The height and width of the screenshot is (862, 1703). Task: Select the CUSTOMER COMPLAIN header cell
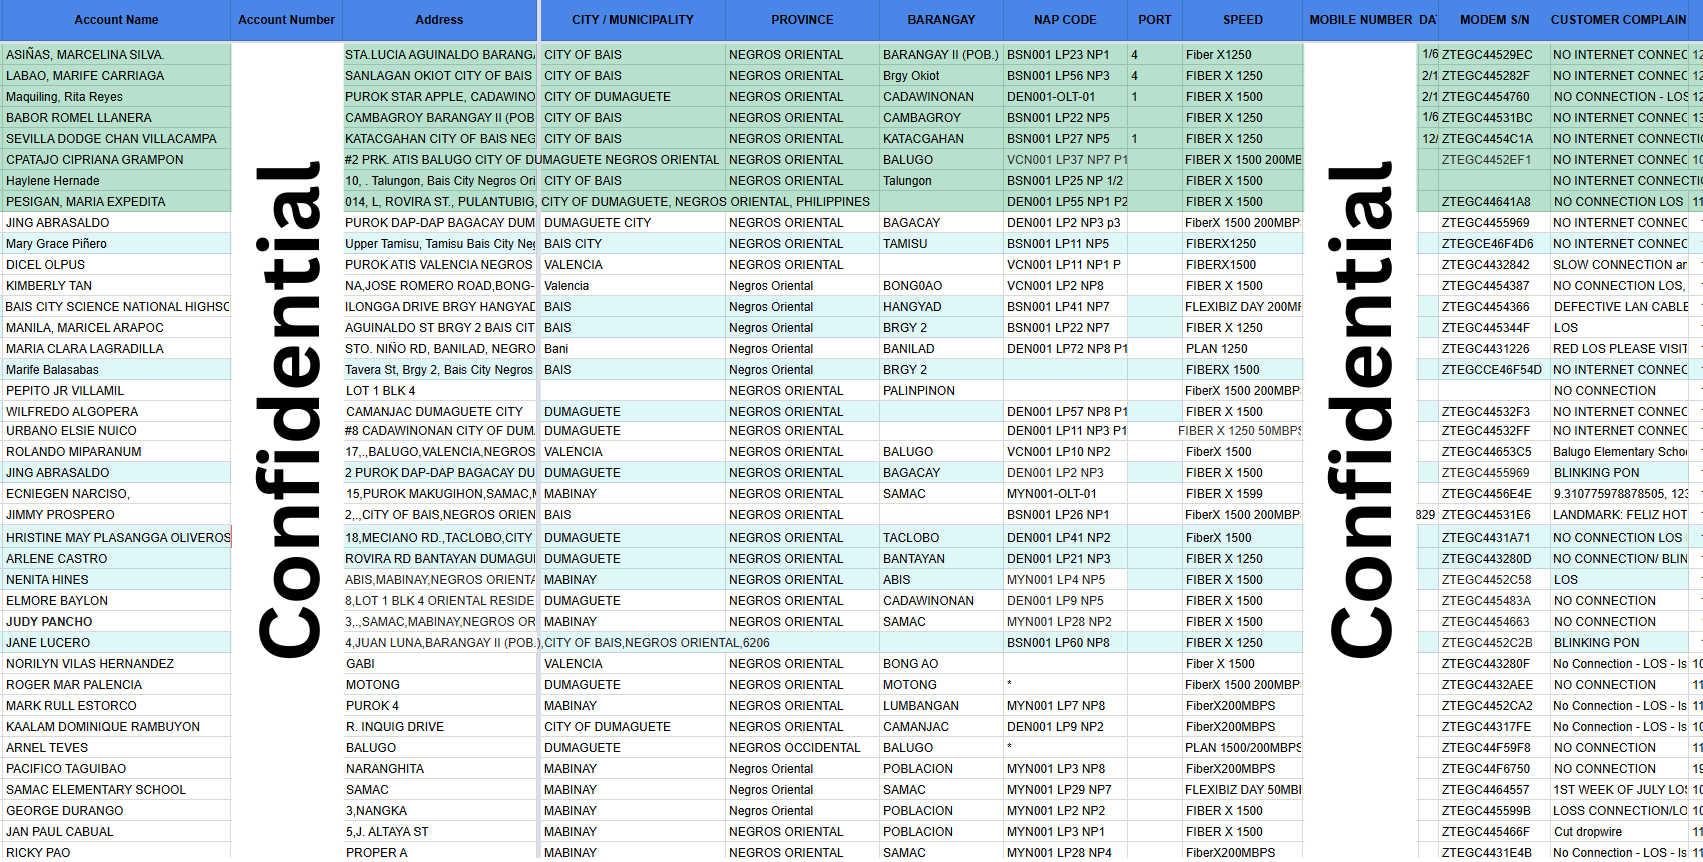coord(1619,20)
